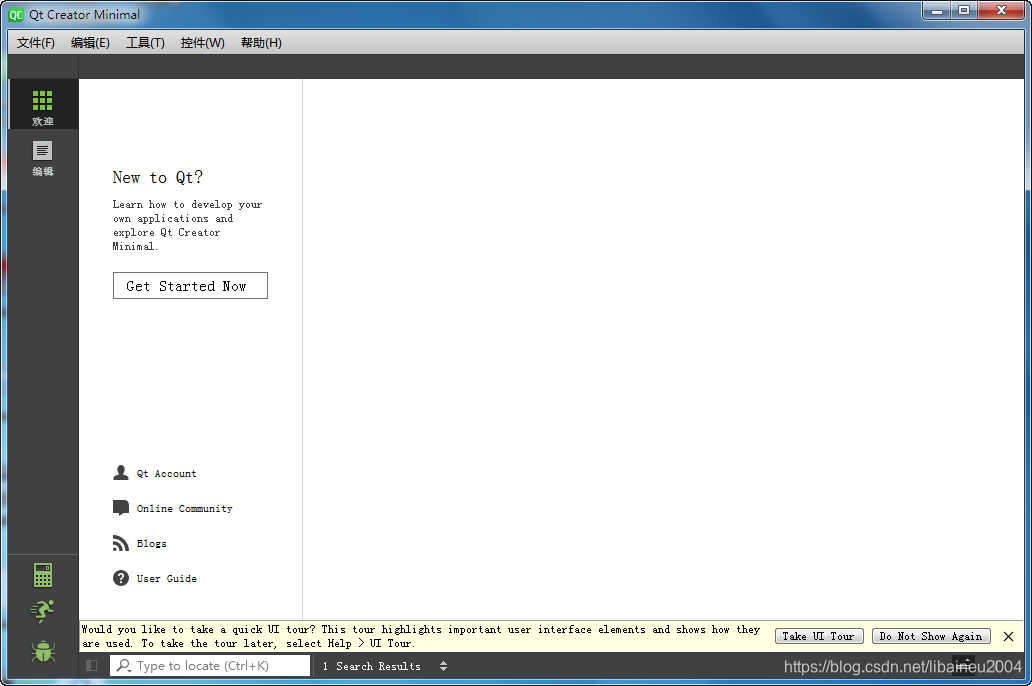Viewport: 1032px width, 686px height.
Task: Open the Search Results output pane
Action: pos(371,665)
